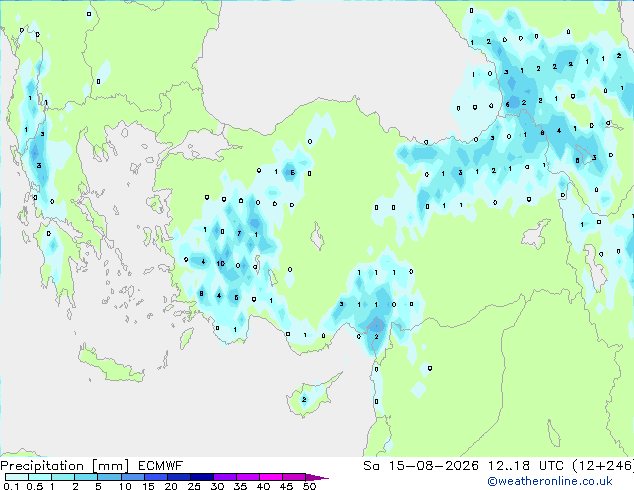Click the 0.5–1 mm legend color box
Image resolution: width=634 pixels, height=490 pixels.
coord(40,477)
